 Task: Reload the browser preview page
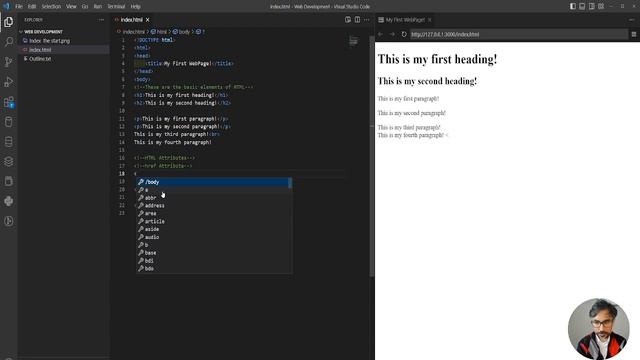[x=404, y=34]
